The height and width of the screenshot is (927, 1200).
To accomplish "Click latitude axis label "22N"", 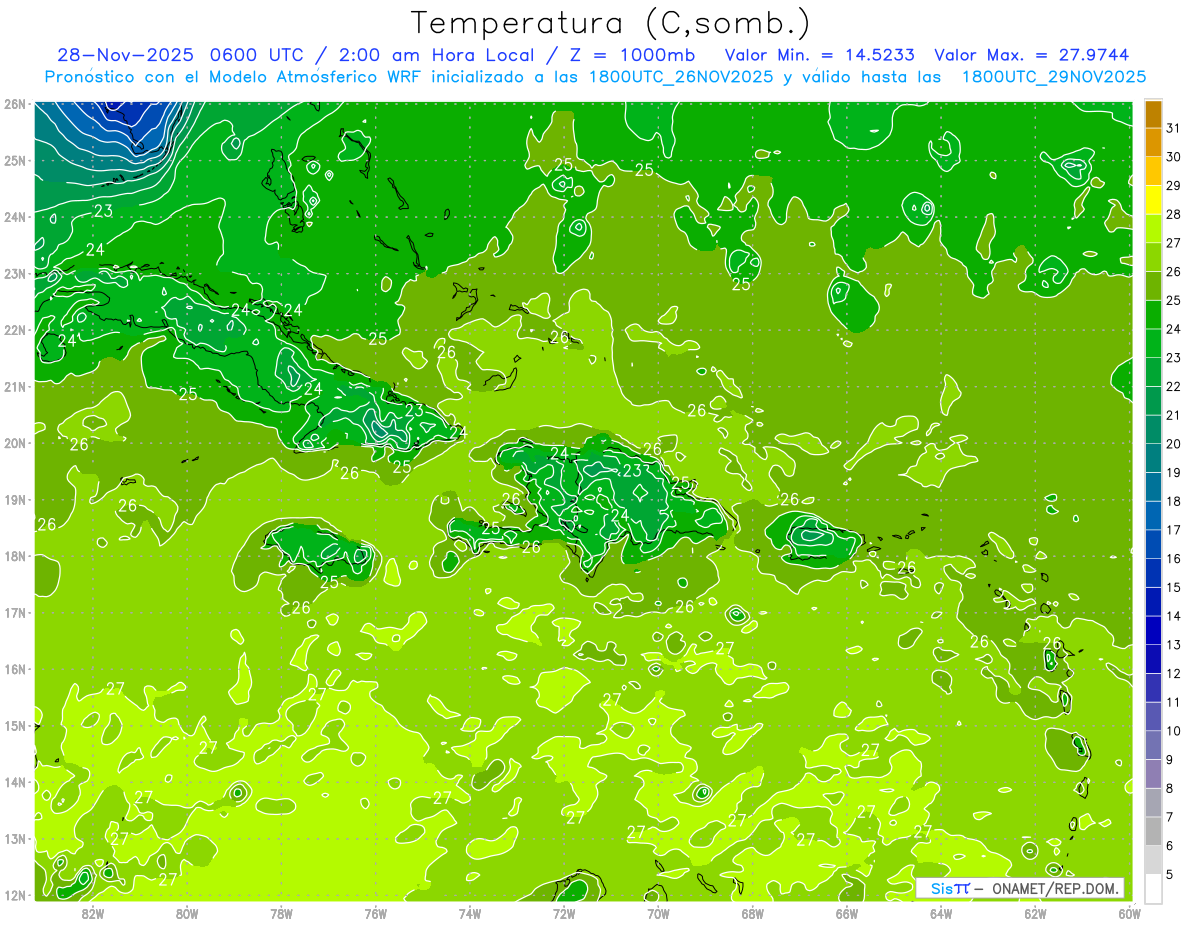I will [x=15, y=330].
